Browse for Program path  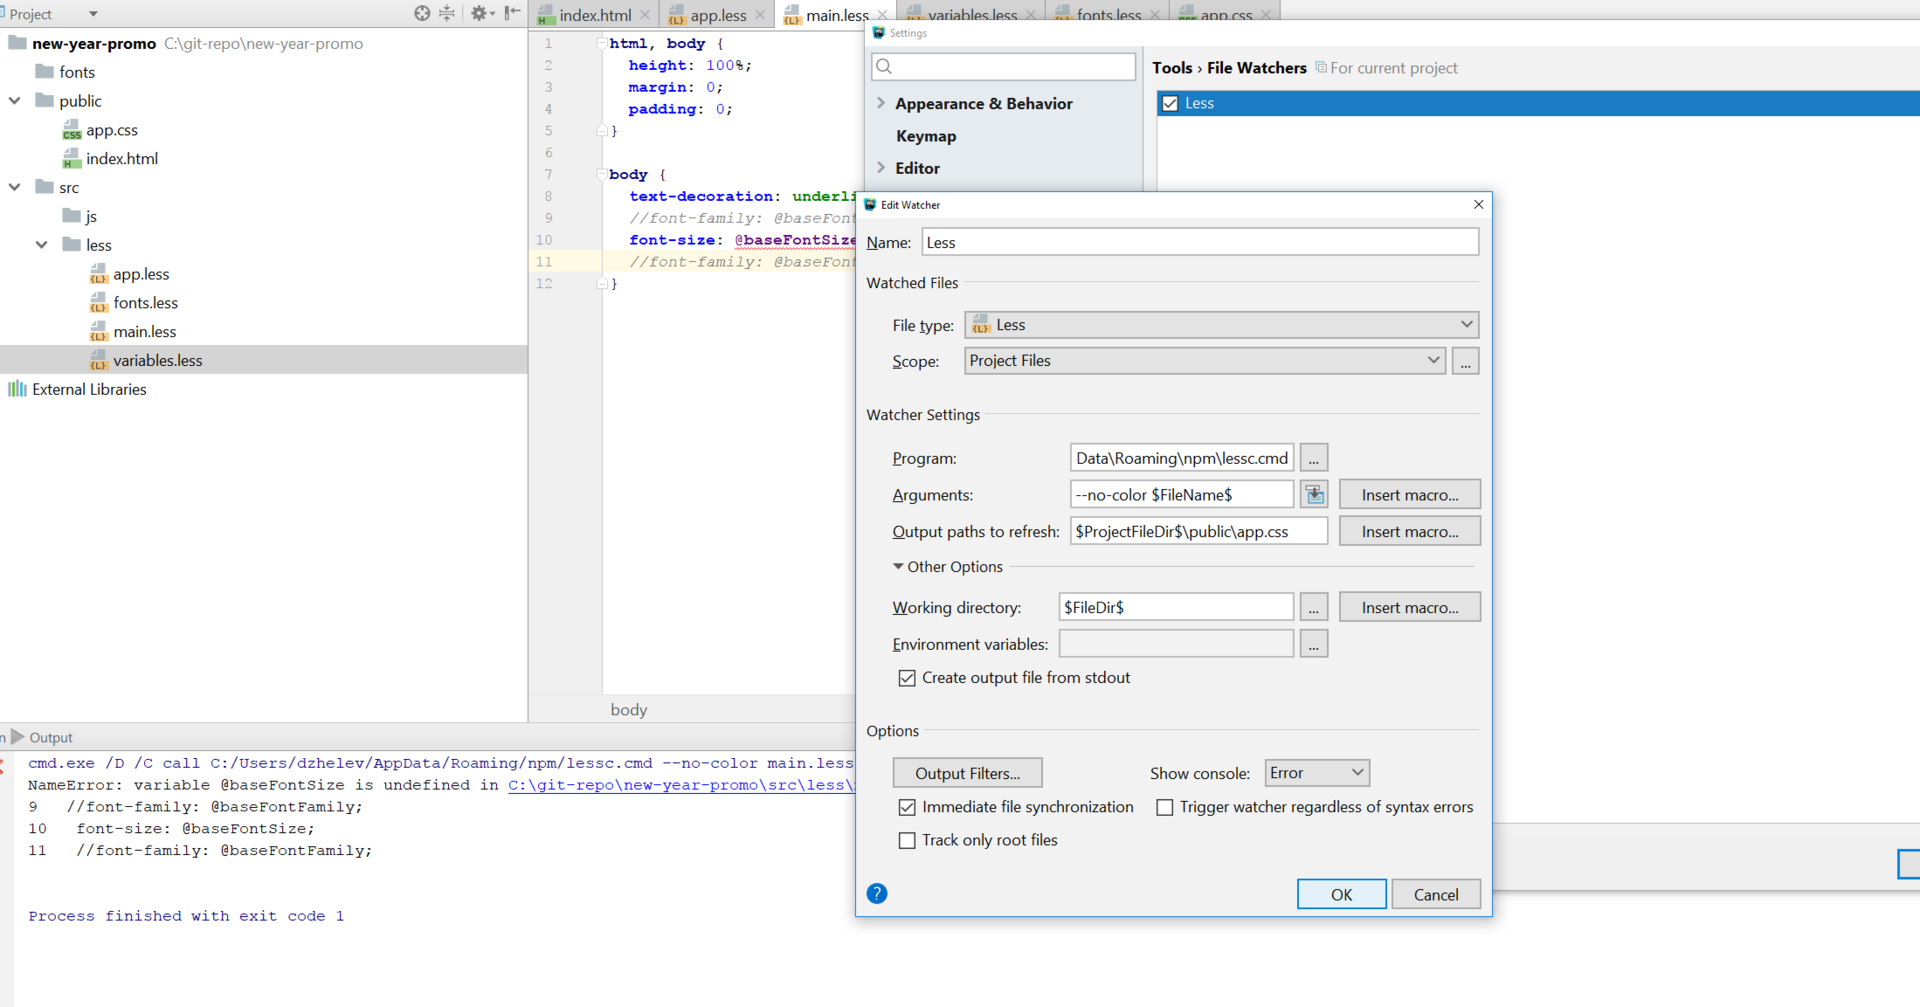coord(1314,458)
